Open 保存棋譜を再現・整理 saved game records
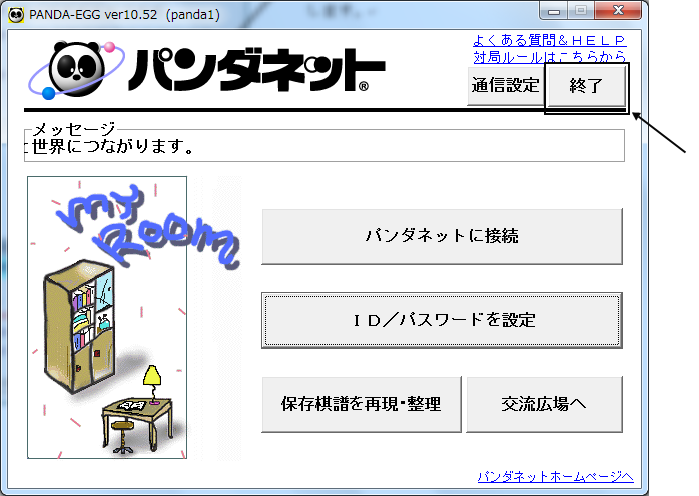 (361, 404)
